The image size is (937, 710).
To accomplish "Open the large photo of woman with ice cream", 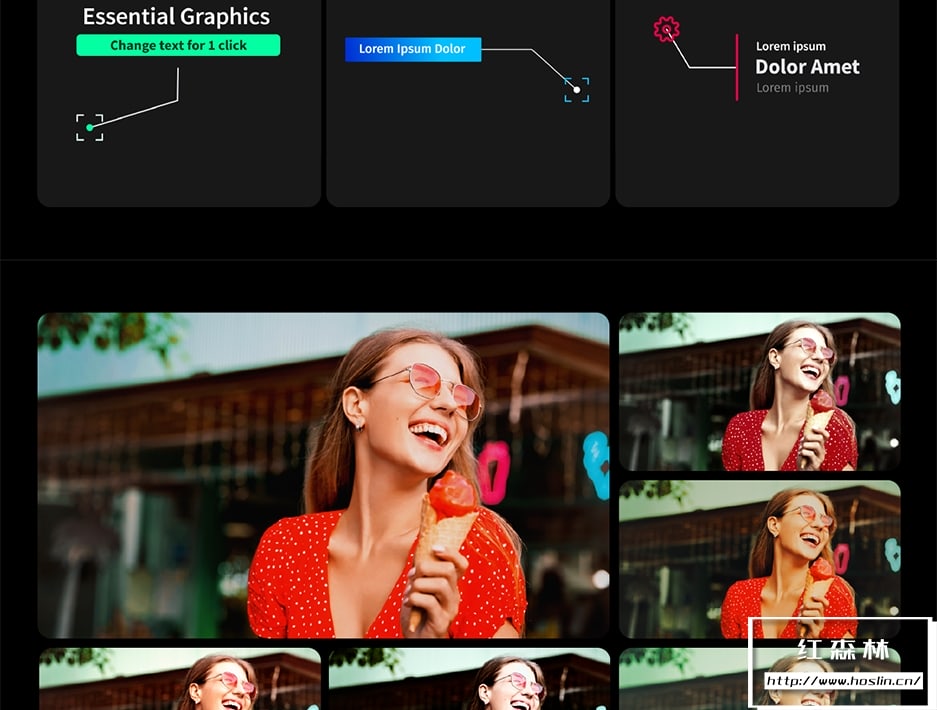I will pos(323,475).
